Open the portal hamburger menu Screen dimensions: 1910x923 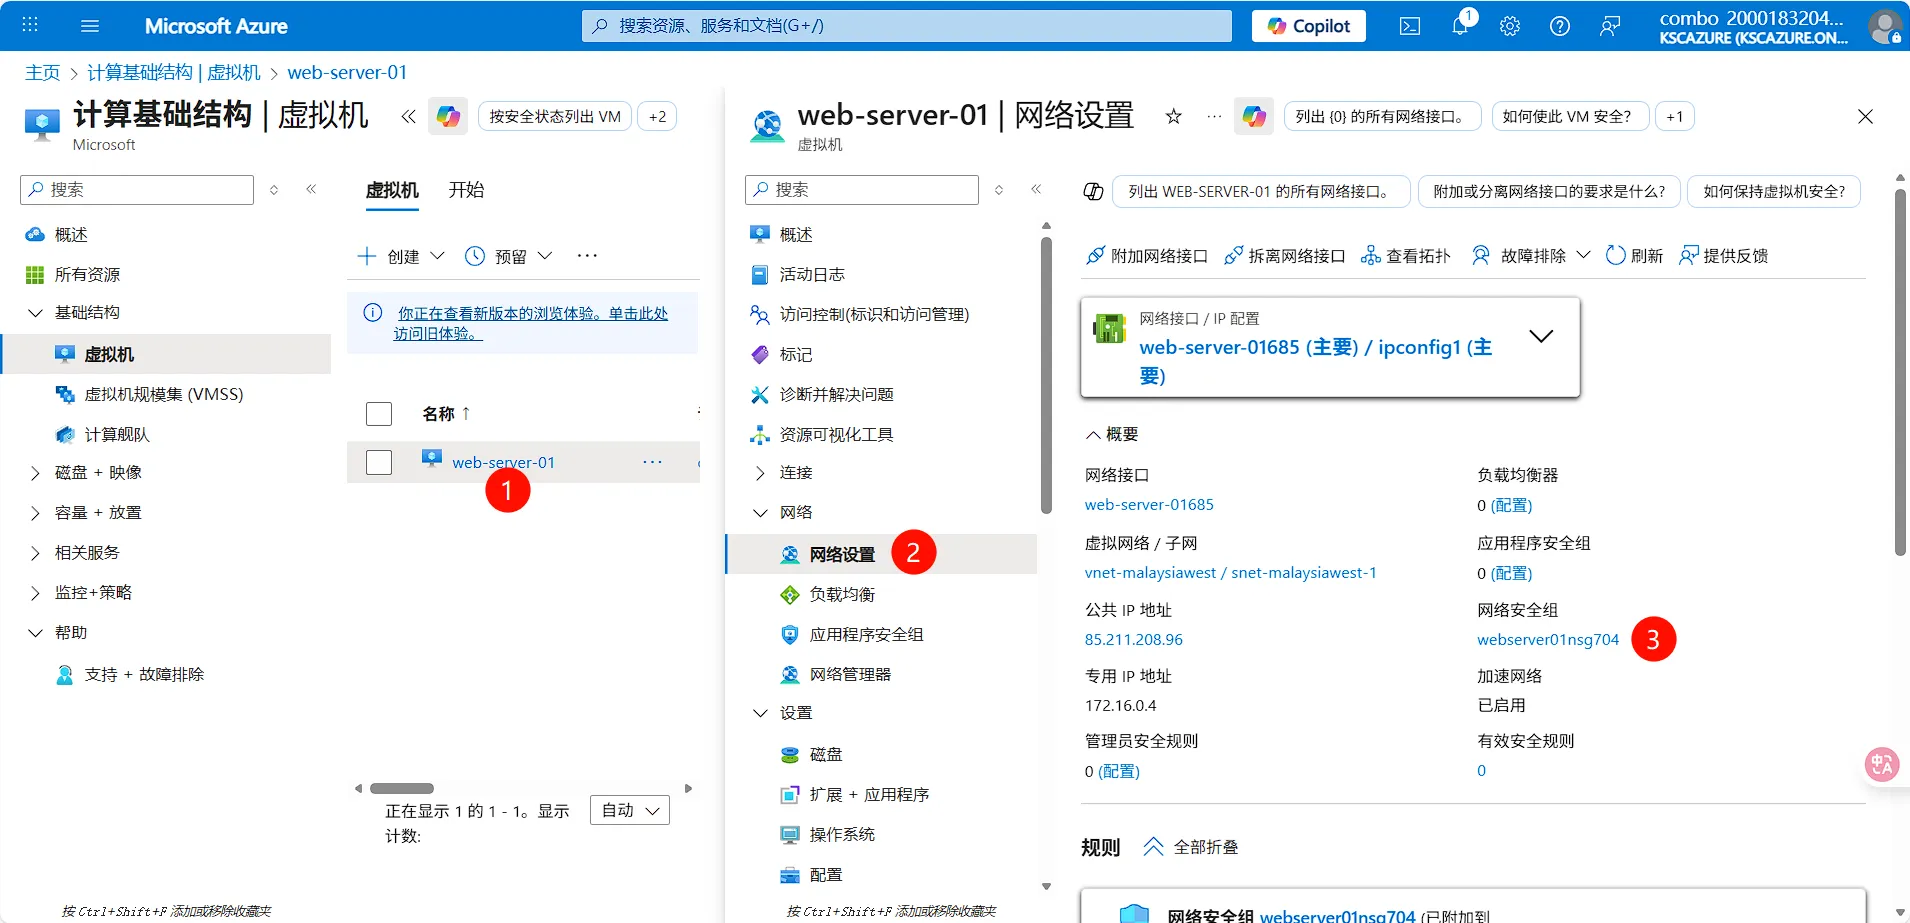click(90, 26)
